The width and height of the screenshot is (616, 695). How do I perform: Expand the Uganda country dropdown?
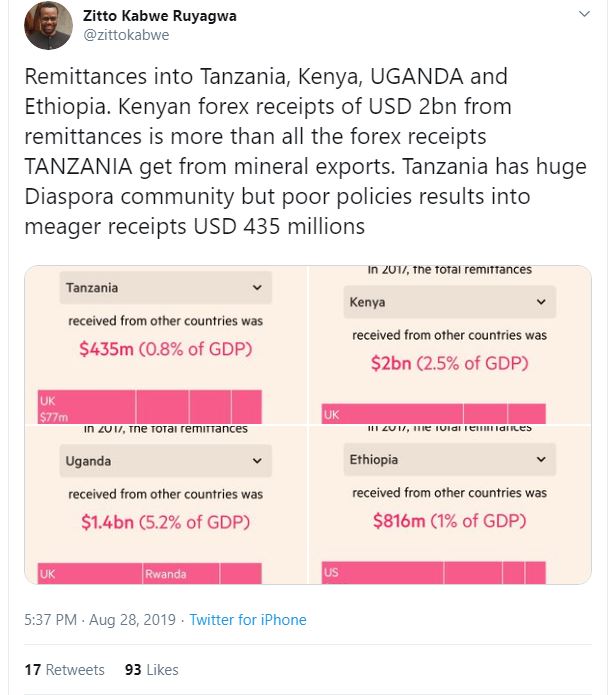(165, 461)
